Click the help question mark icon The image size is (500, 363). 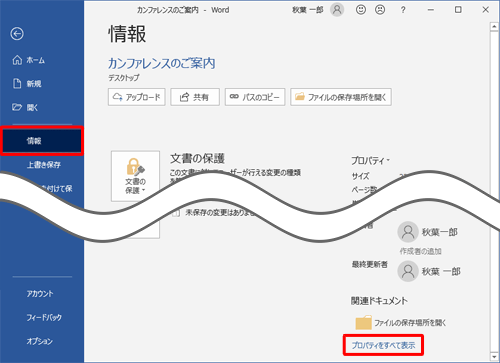tap(403, 10)
